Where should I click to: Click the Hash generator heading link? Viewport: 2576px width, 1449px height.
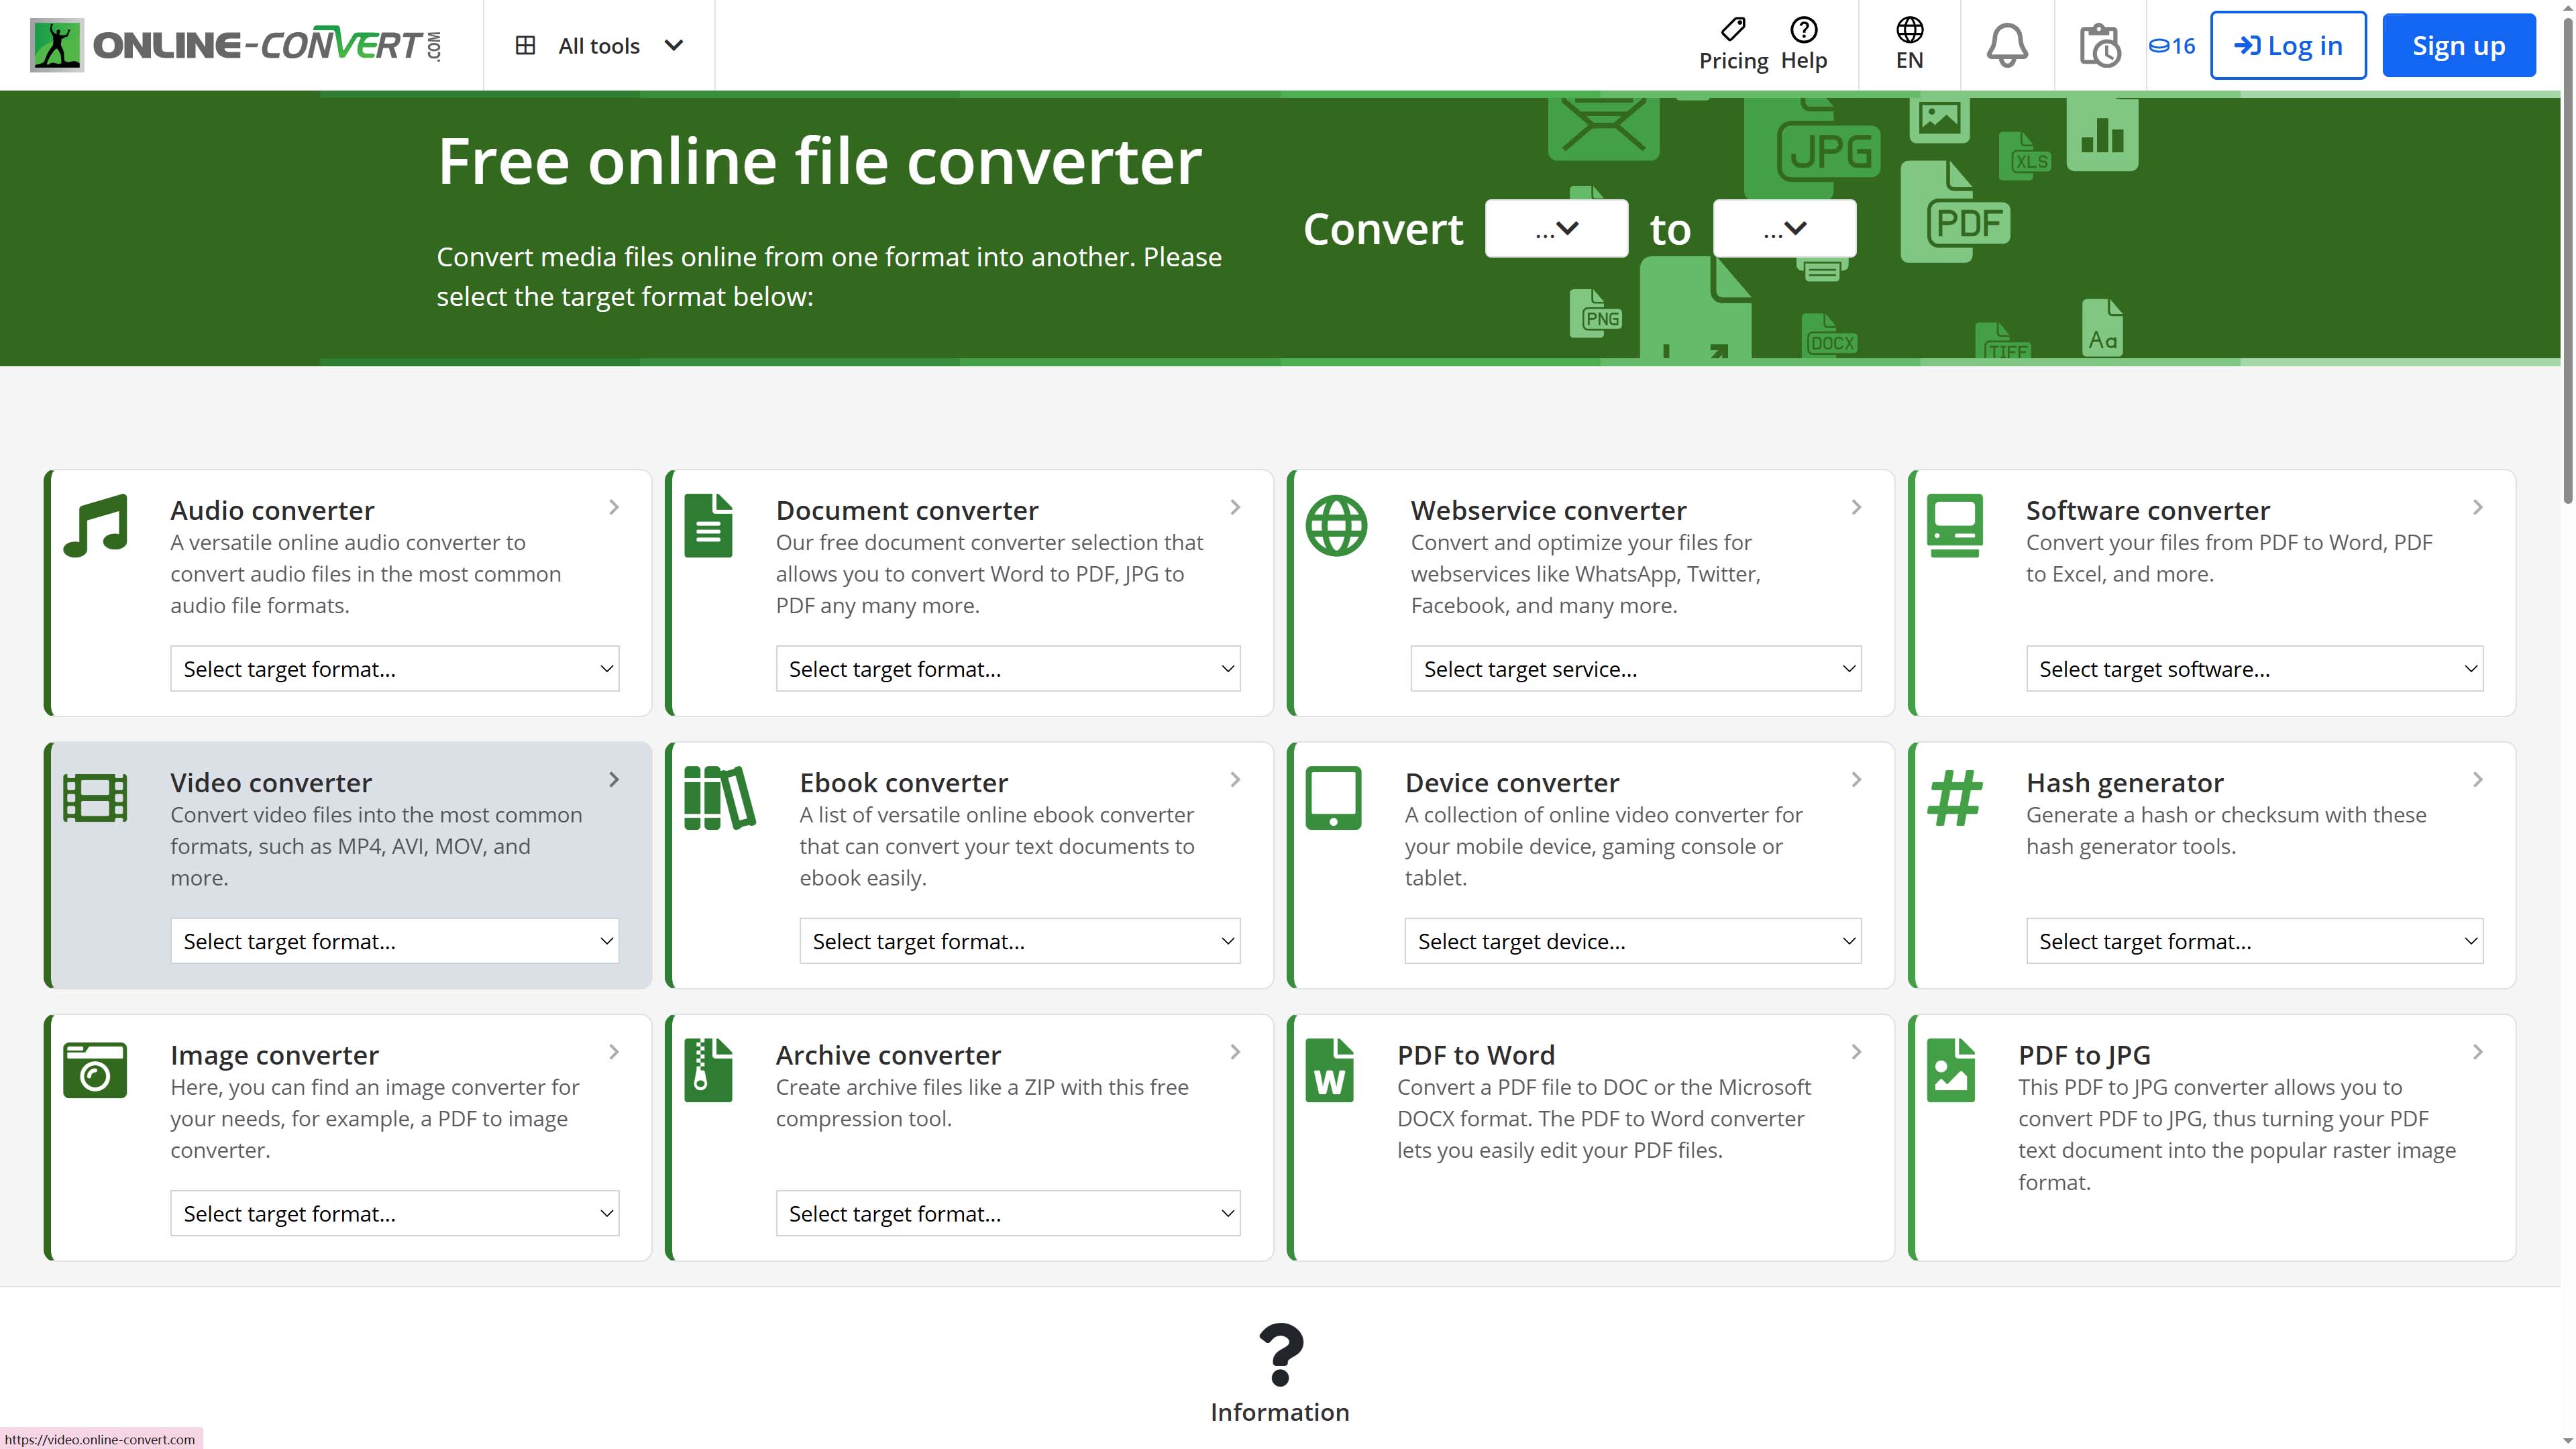click(x=2124, y=782)
